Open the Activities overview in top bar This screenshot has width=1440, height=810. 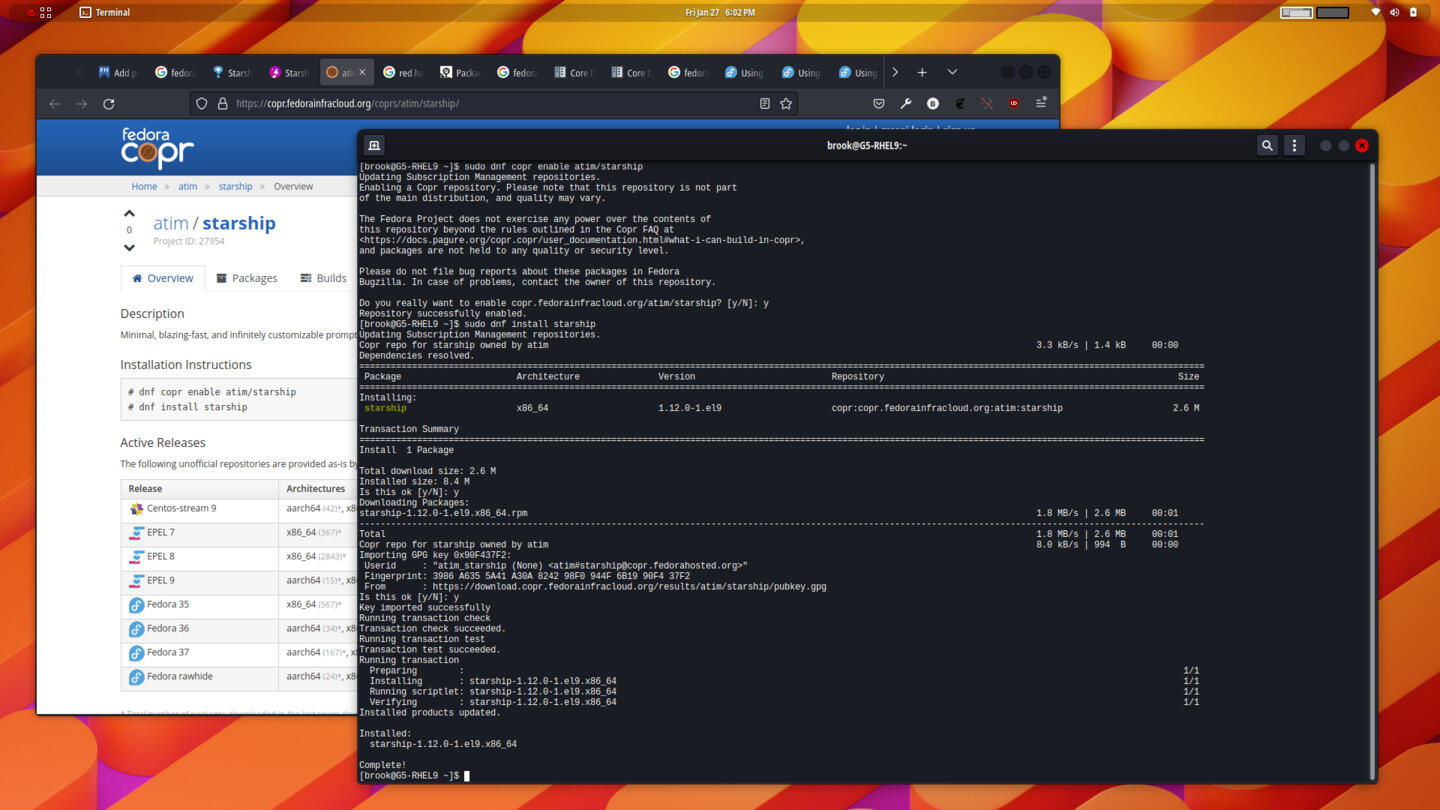[x=29, y=12]
